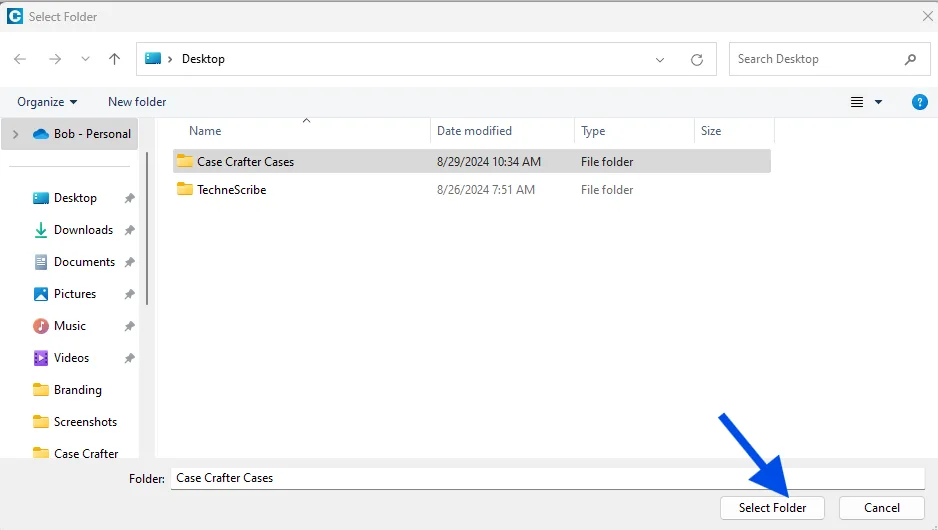
Task: Open Screenshots folder in the sidebar
Action: coord(85,422)
